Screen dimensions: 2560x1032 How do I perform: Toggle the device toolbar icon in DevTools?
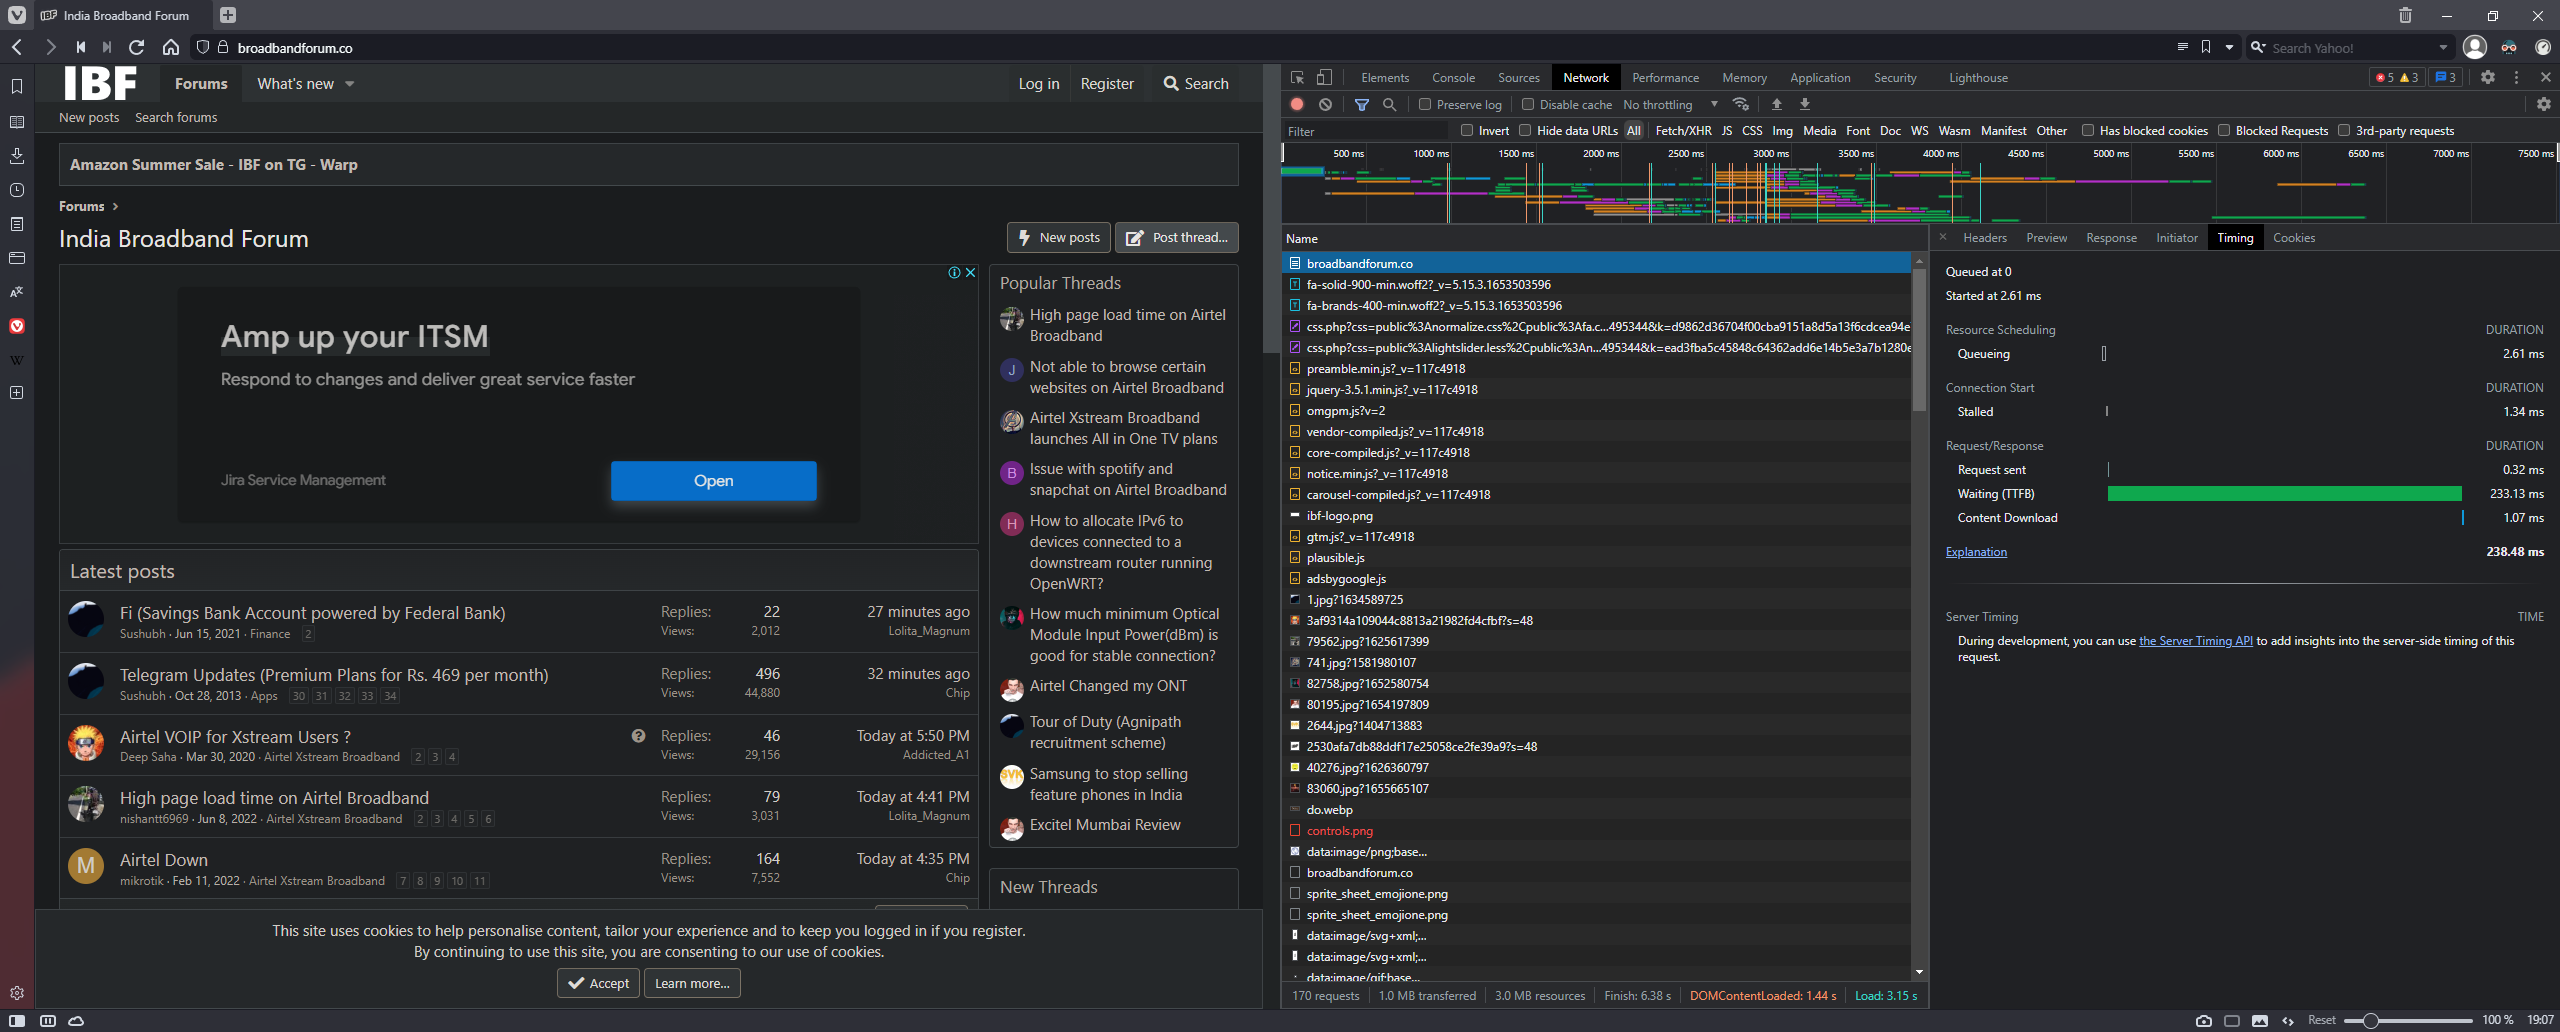click(1324, 78)
